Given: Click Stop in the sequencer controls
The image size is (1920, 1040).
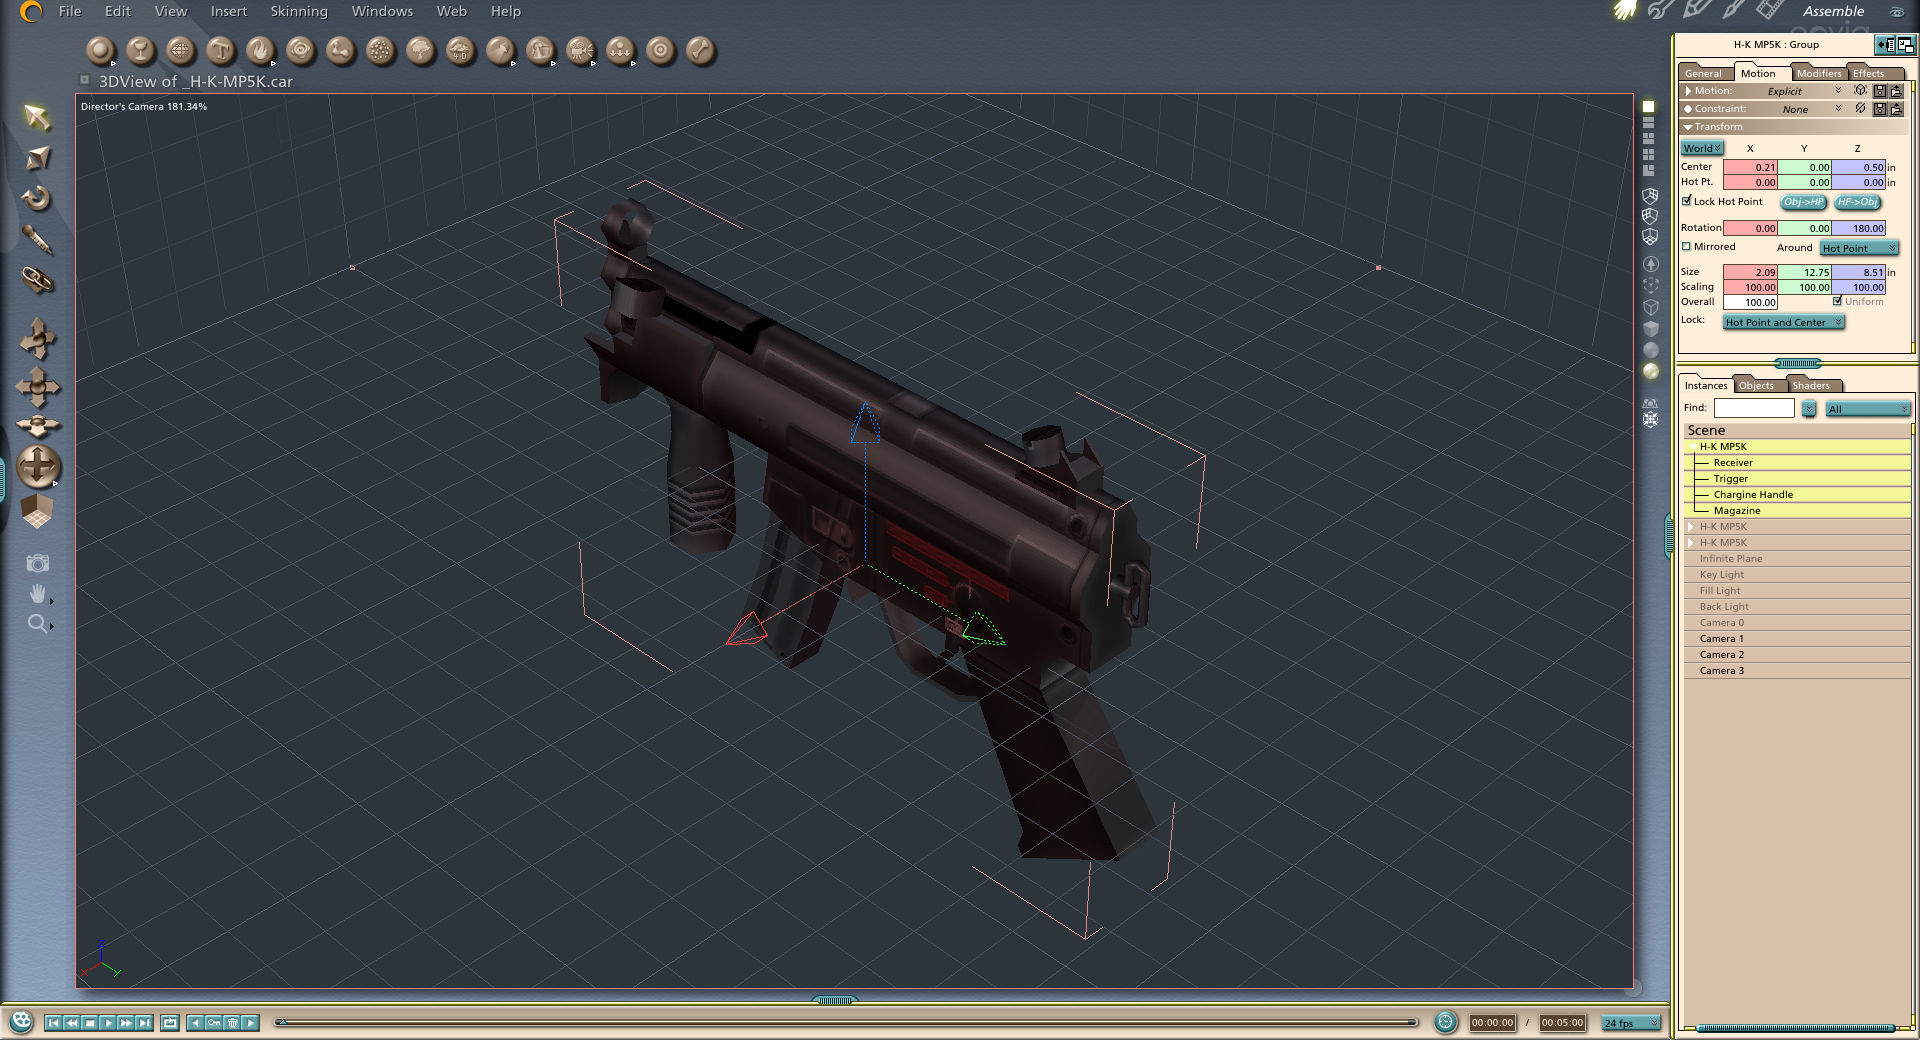Looking at the screenshot, I should click(90, 1023).
